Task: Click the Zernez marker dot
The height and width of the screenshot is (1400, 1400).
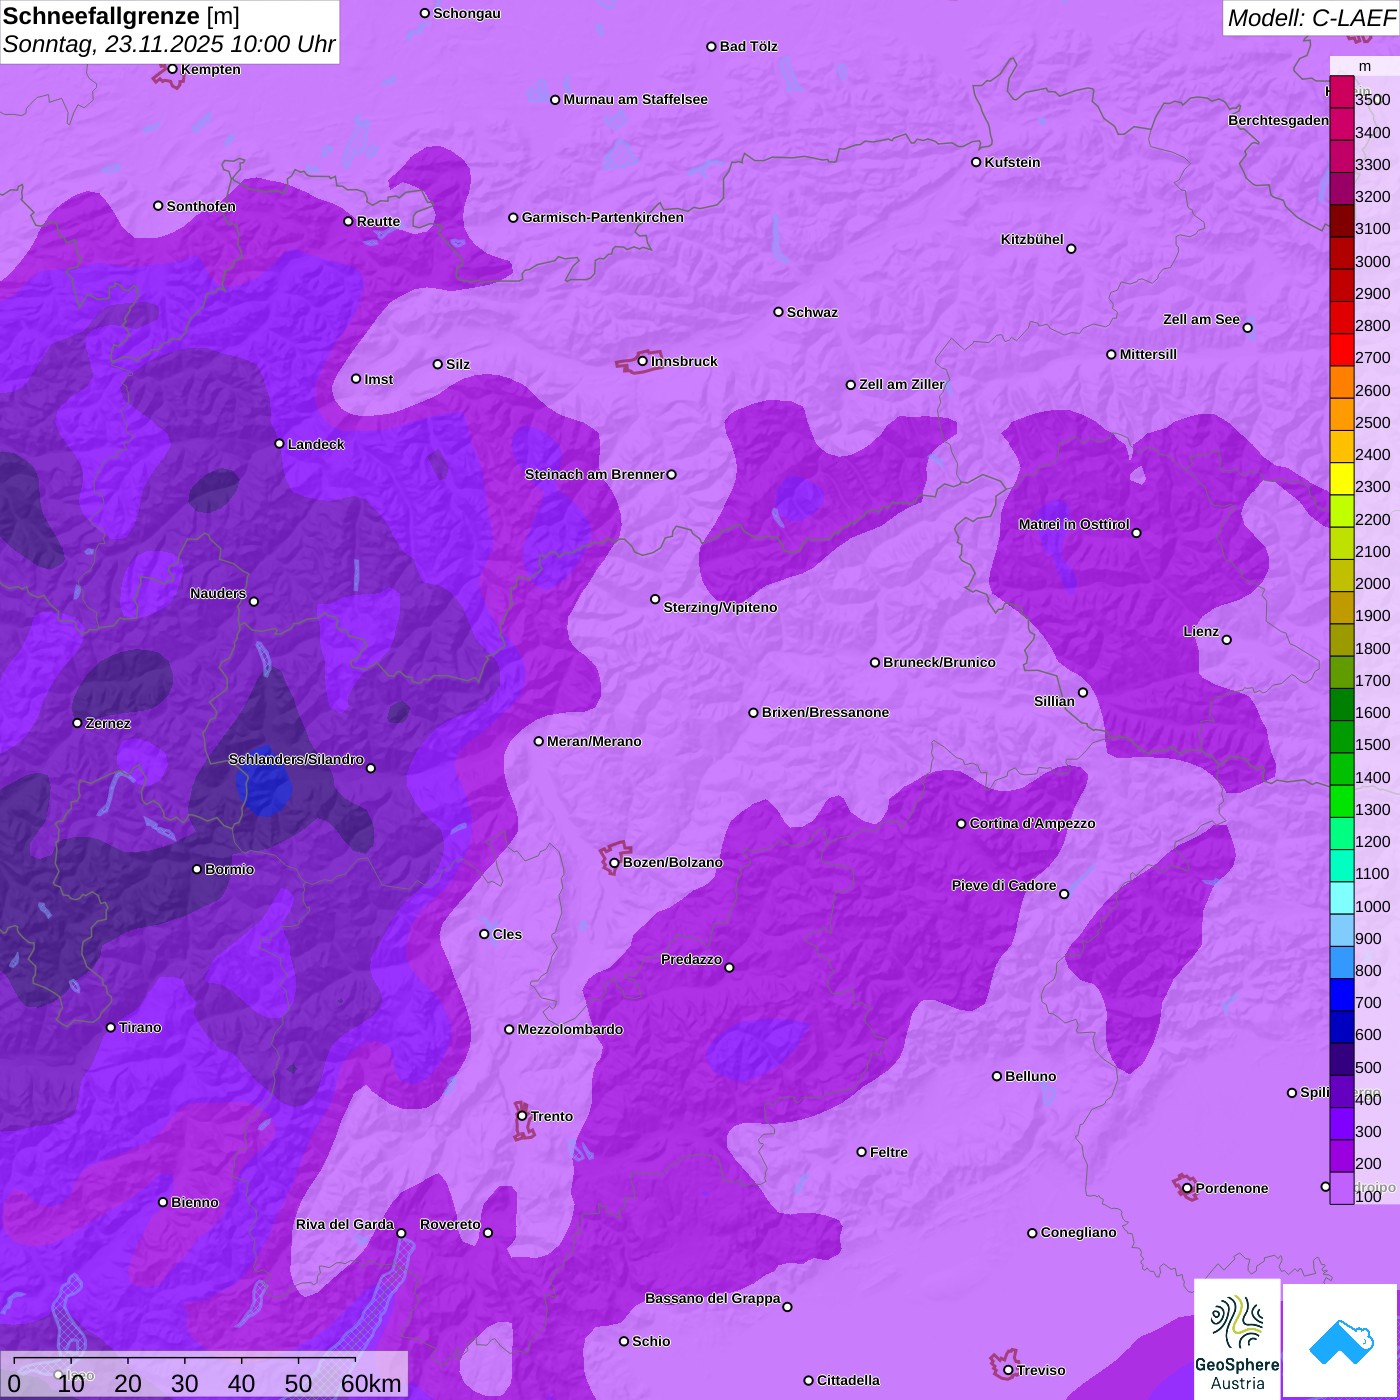Action: click(x=78, y=723)
